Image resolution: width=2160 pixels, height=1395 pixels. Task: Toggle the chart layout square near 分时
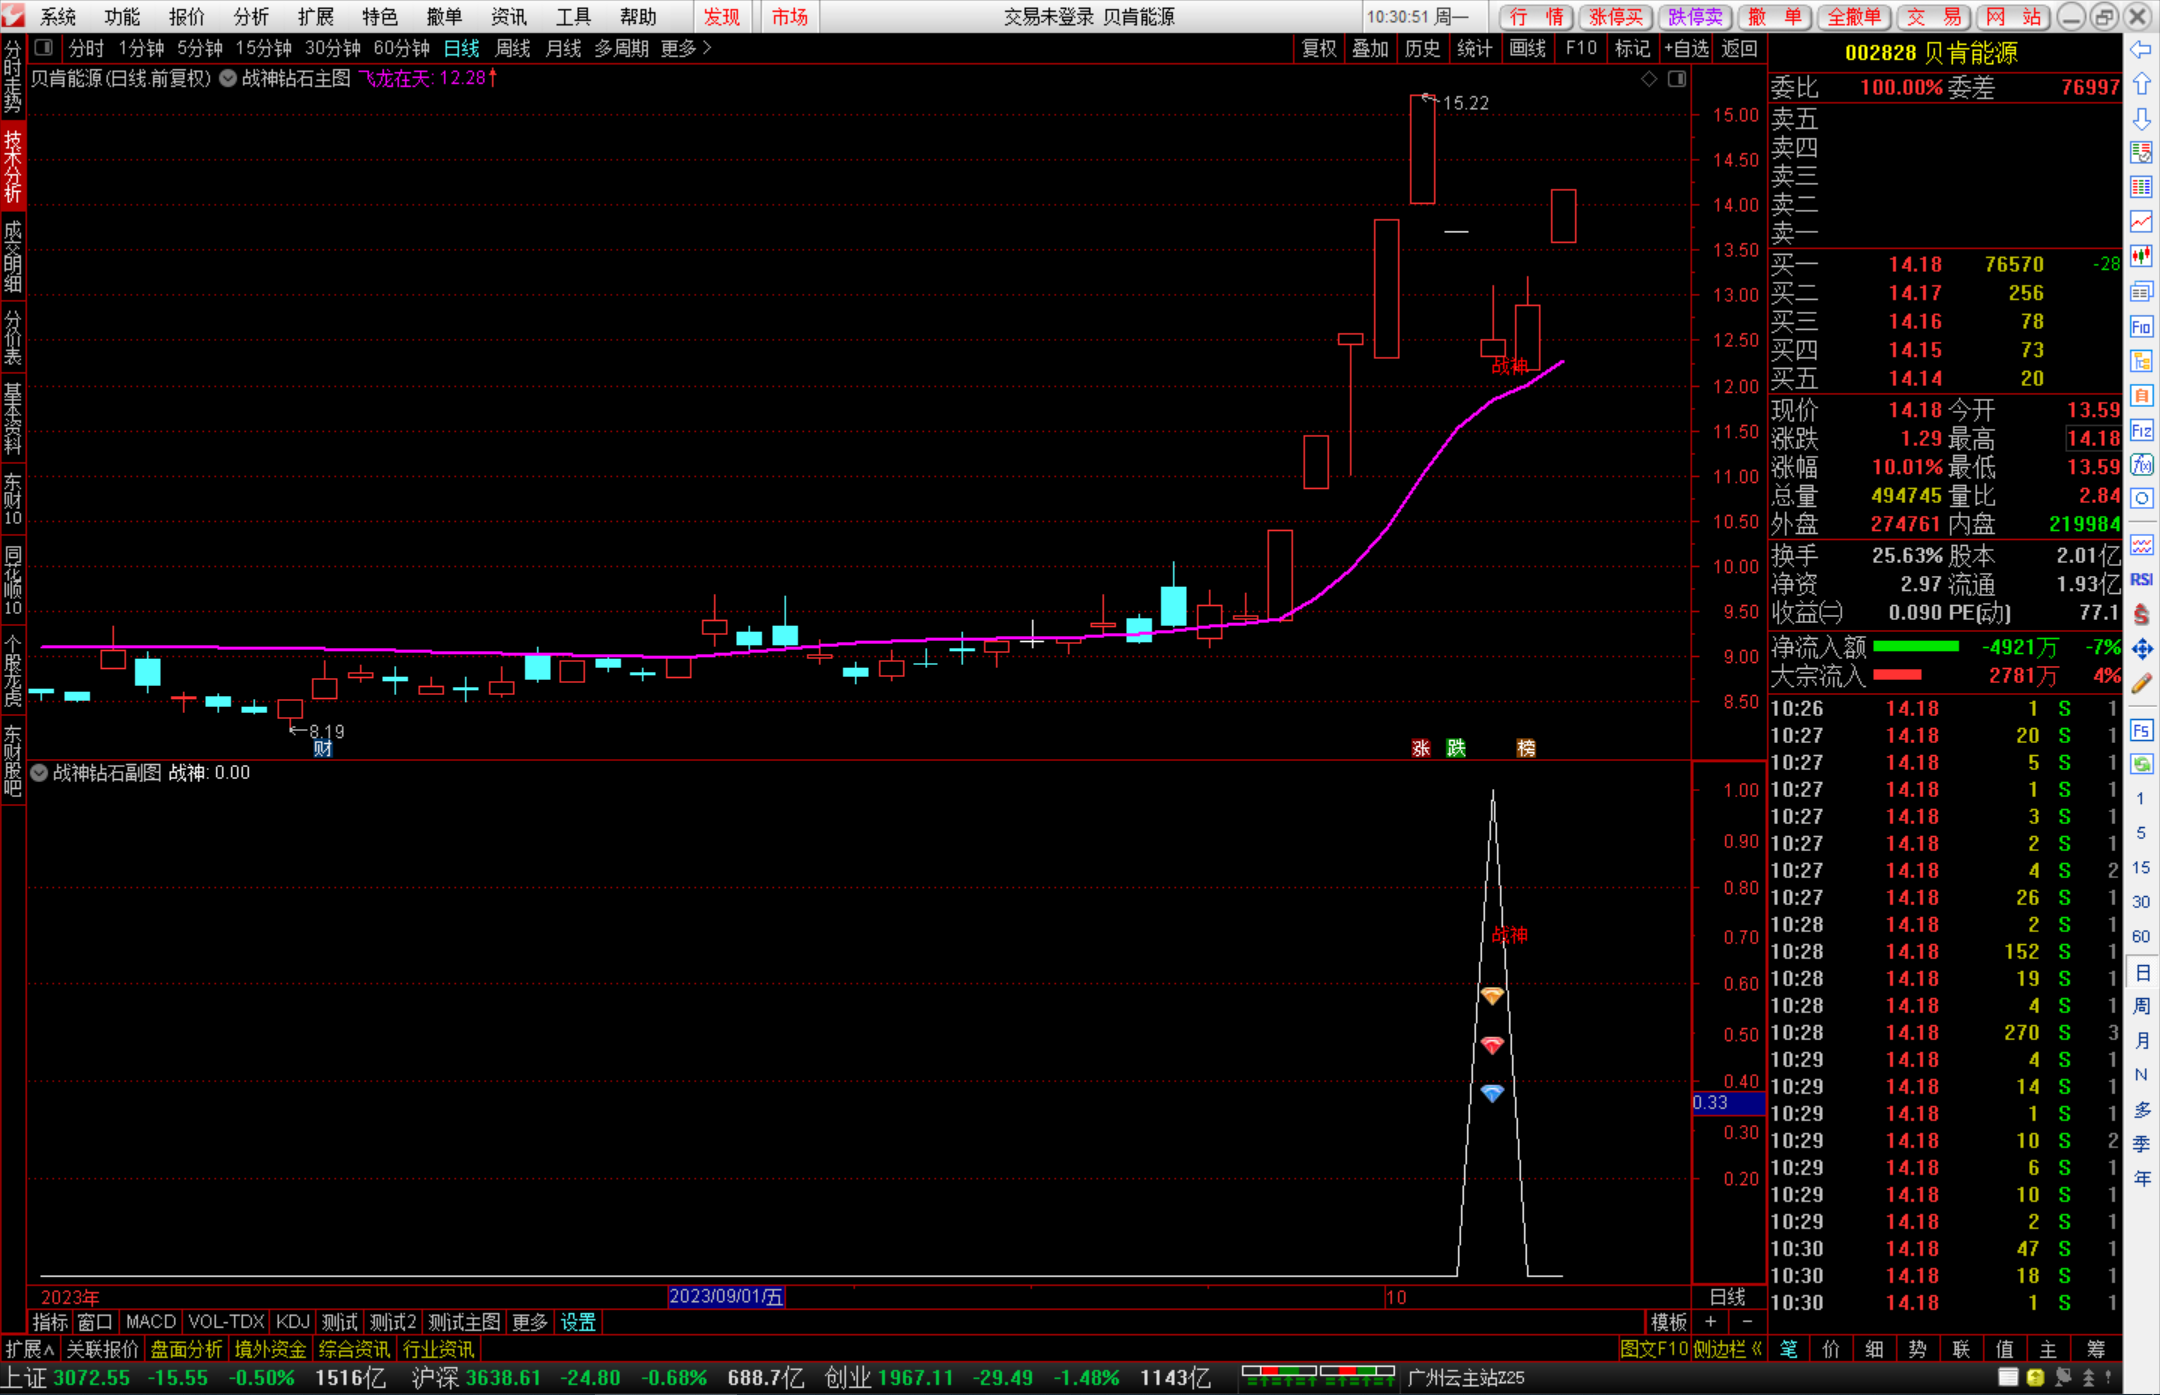click(43, 47)
